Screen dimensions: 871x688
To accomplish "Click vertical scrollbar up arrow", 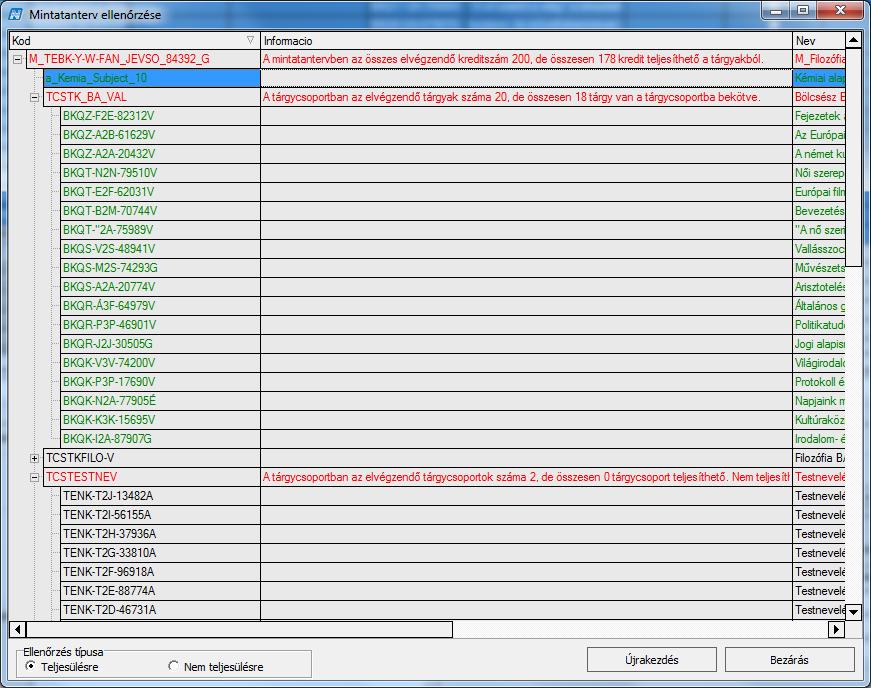I will pos(853,40).
